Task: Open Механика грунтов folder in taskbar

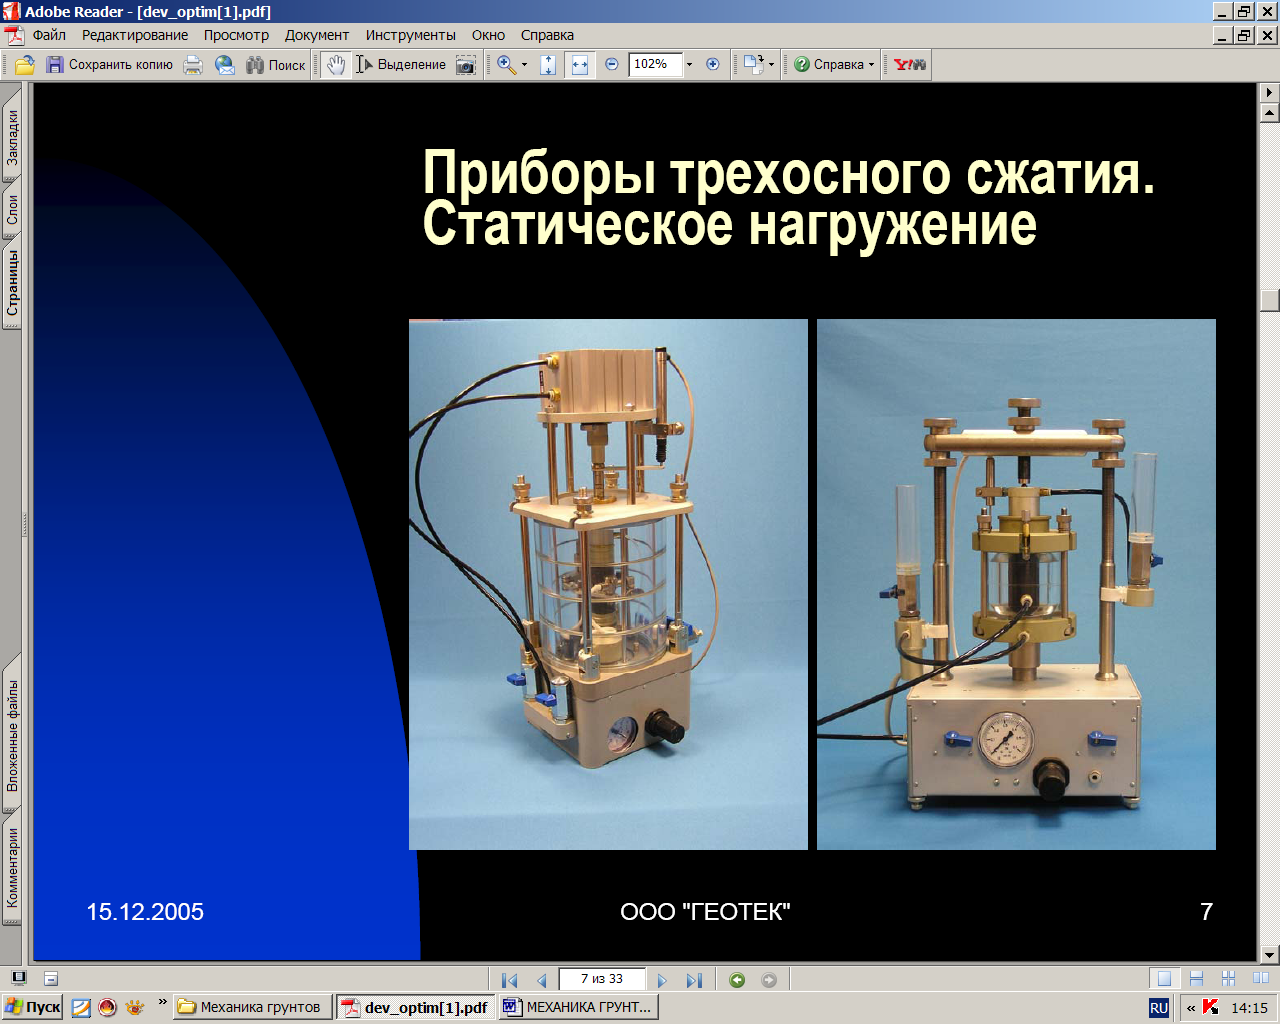Action: click(x=252, y=1007)
